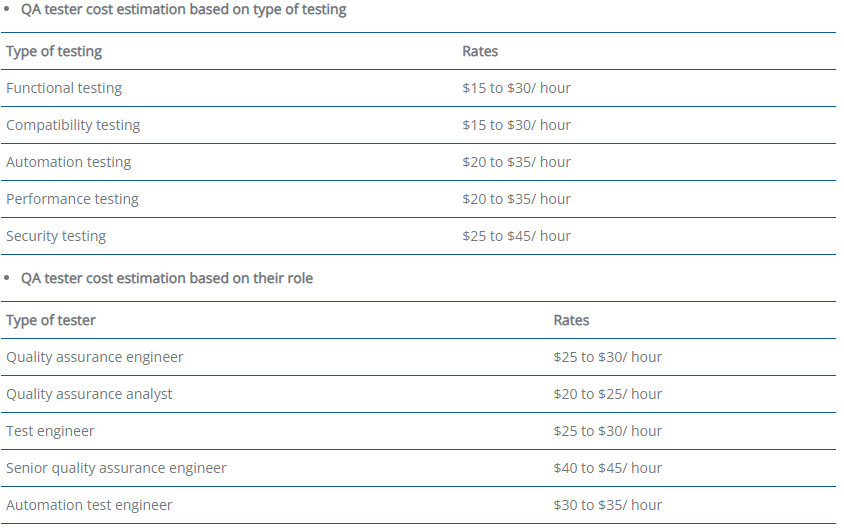Screen dimensions: 844x528
Task: Click heading about type of testing estimation
Action: [184, 10]
